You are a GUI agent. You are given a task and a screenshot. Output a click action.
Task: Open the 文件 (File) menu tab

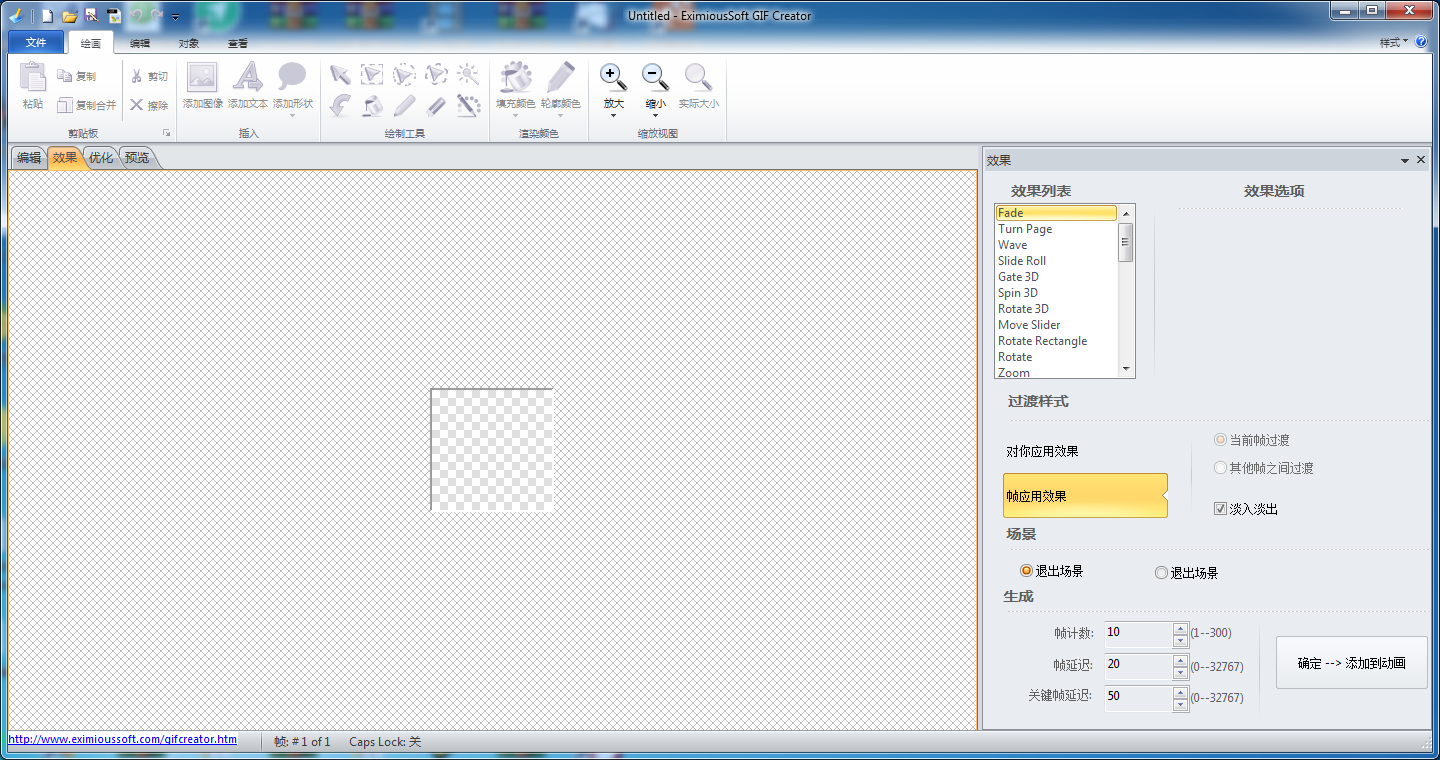(36, 43)
